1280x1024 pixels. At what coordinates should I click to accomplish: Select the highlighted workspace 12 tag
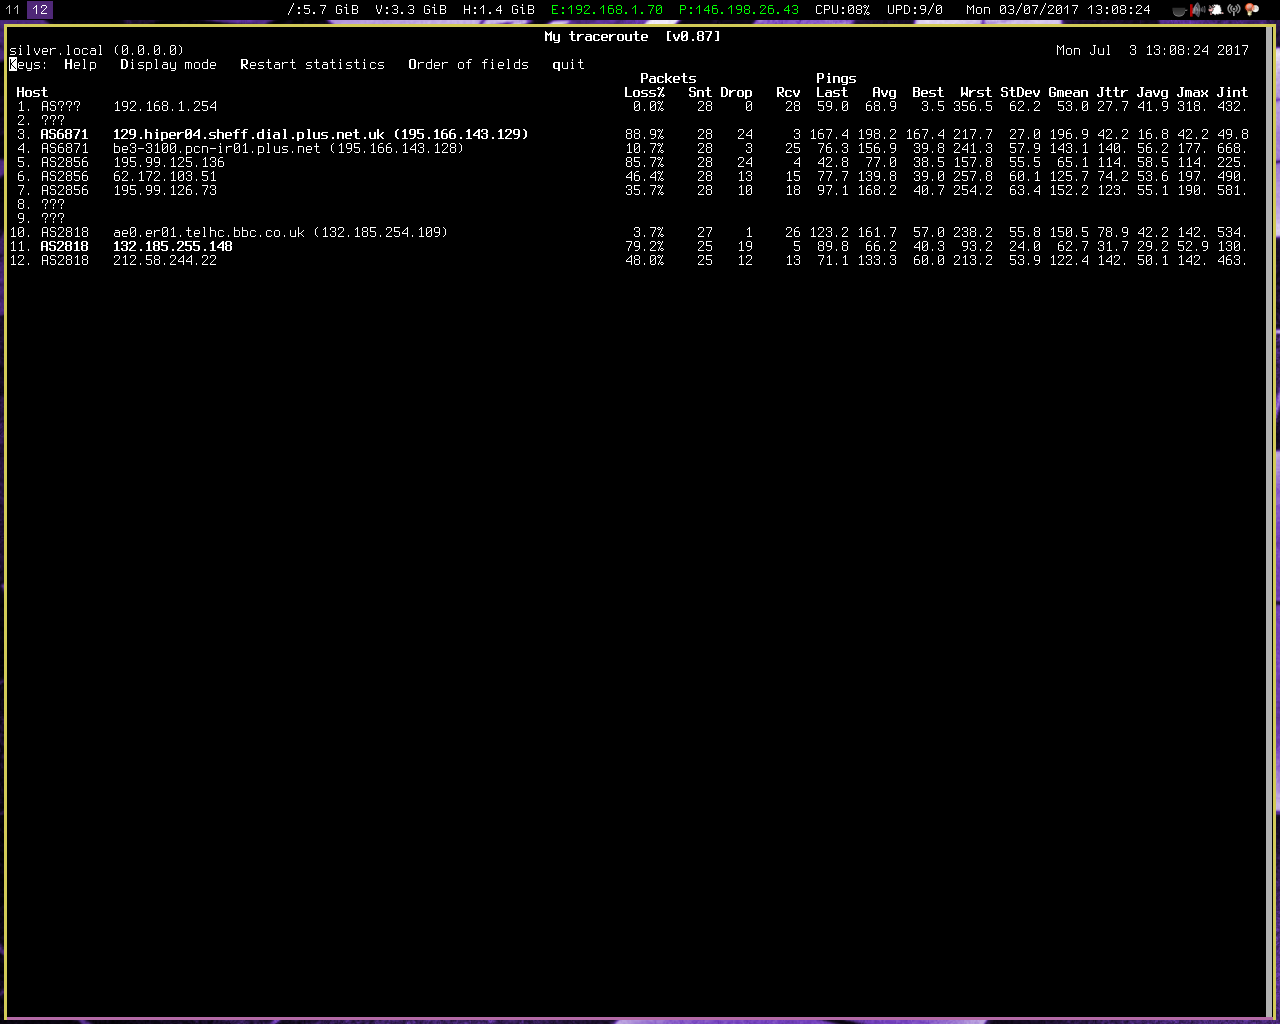coord(40,10)
